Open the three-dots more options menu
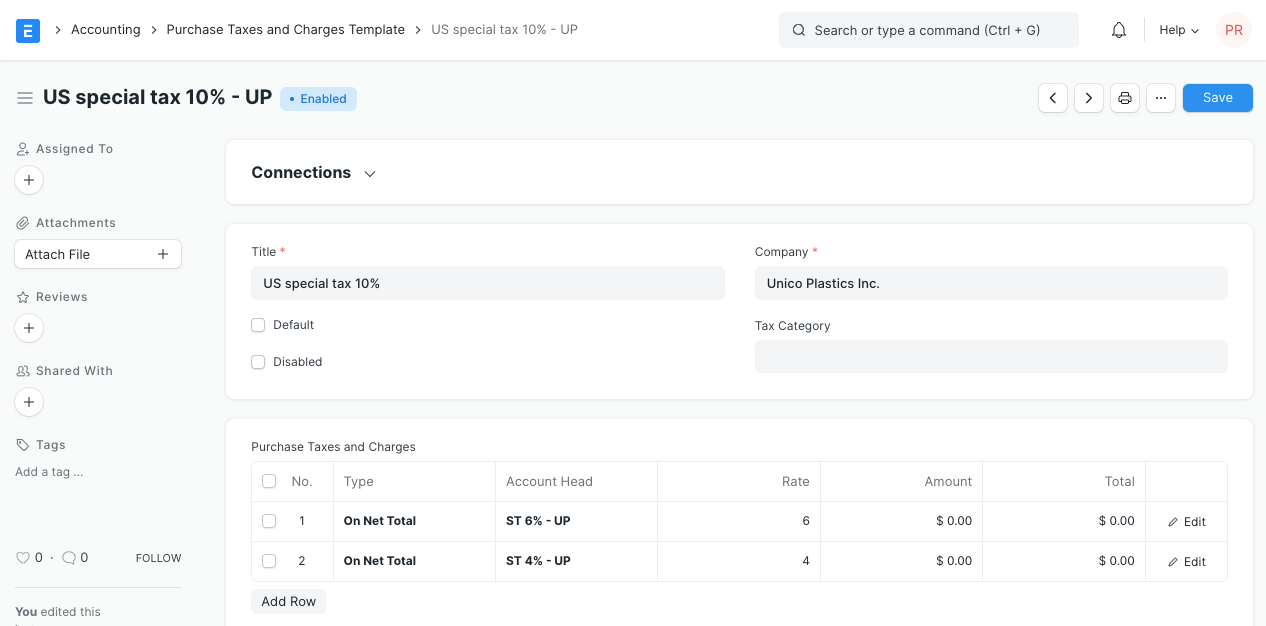The height and width of the screenshot is (626, 1266). click(x=1161, y=98)
